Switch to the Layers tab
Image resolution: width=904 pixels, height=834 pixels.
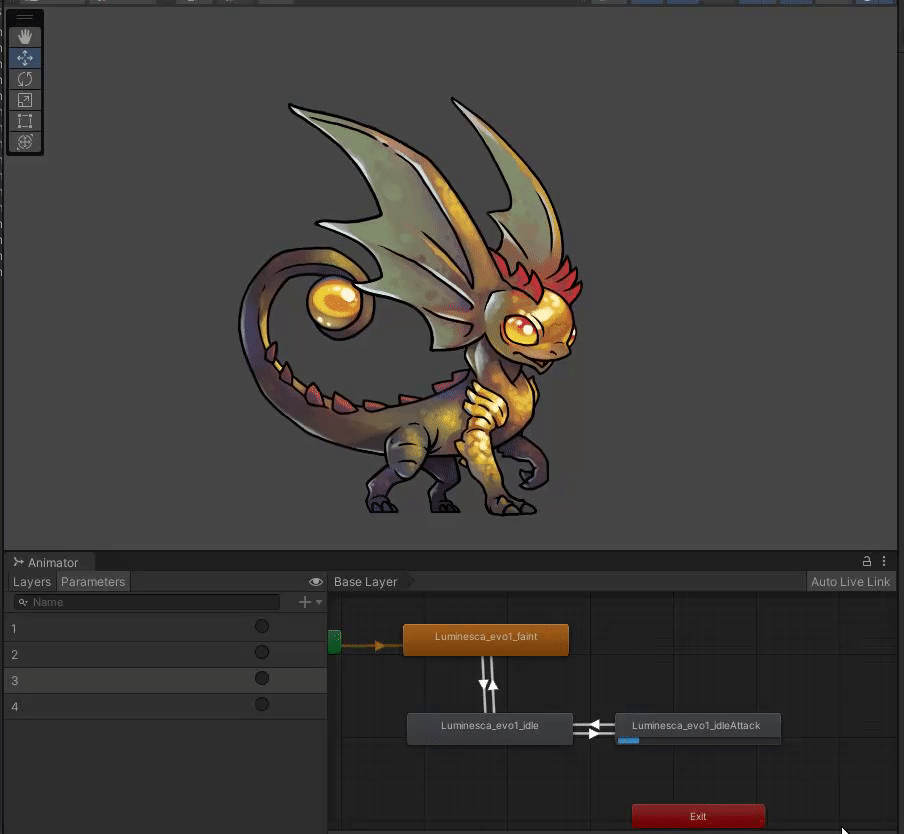point(31,582)
